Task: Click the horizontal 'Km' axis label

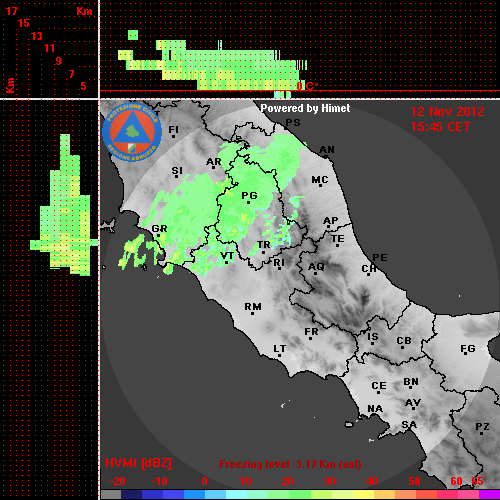Action: tap(84, 11)
